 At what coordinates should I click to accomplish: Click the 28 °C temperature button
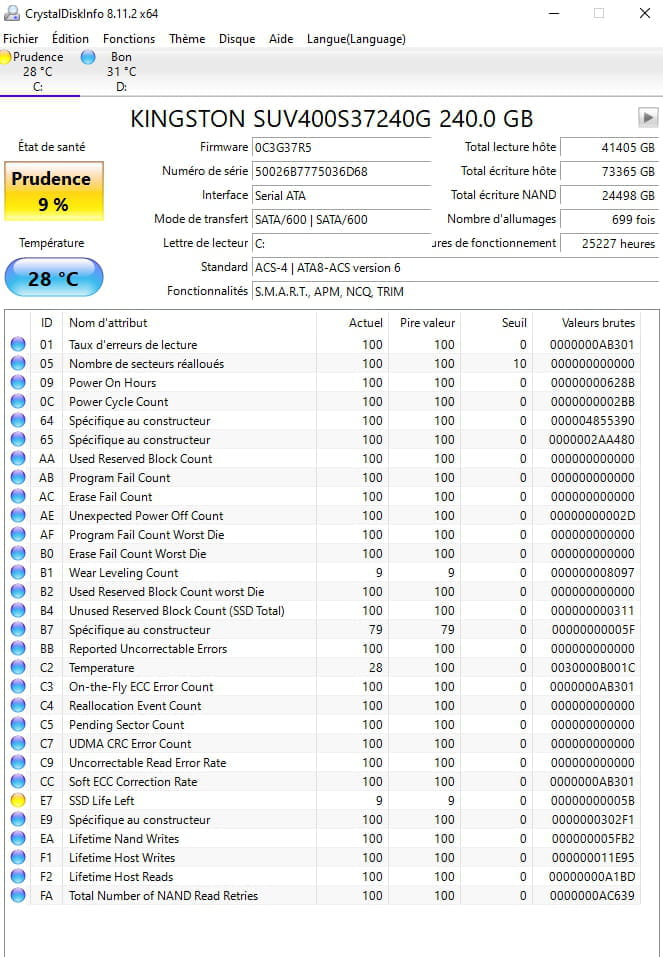coord(54,278)
